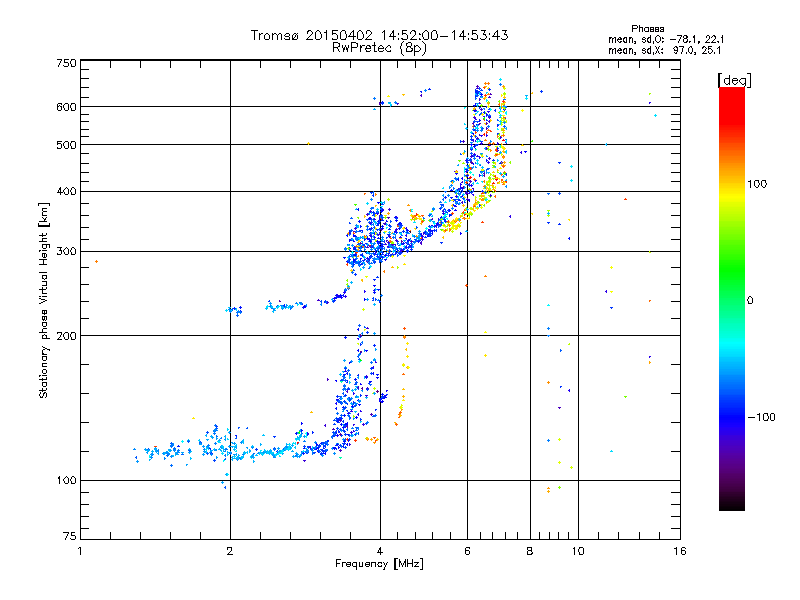Screen dimensions: 800x600
Task: Click the '[deg]' colorbar unit label
Action: (734, 80)
